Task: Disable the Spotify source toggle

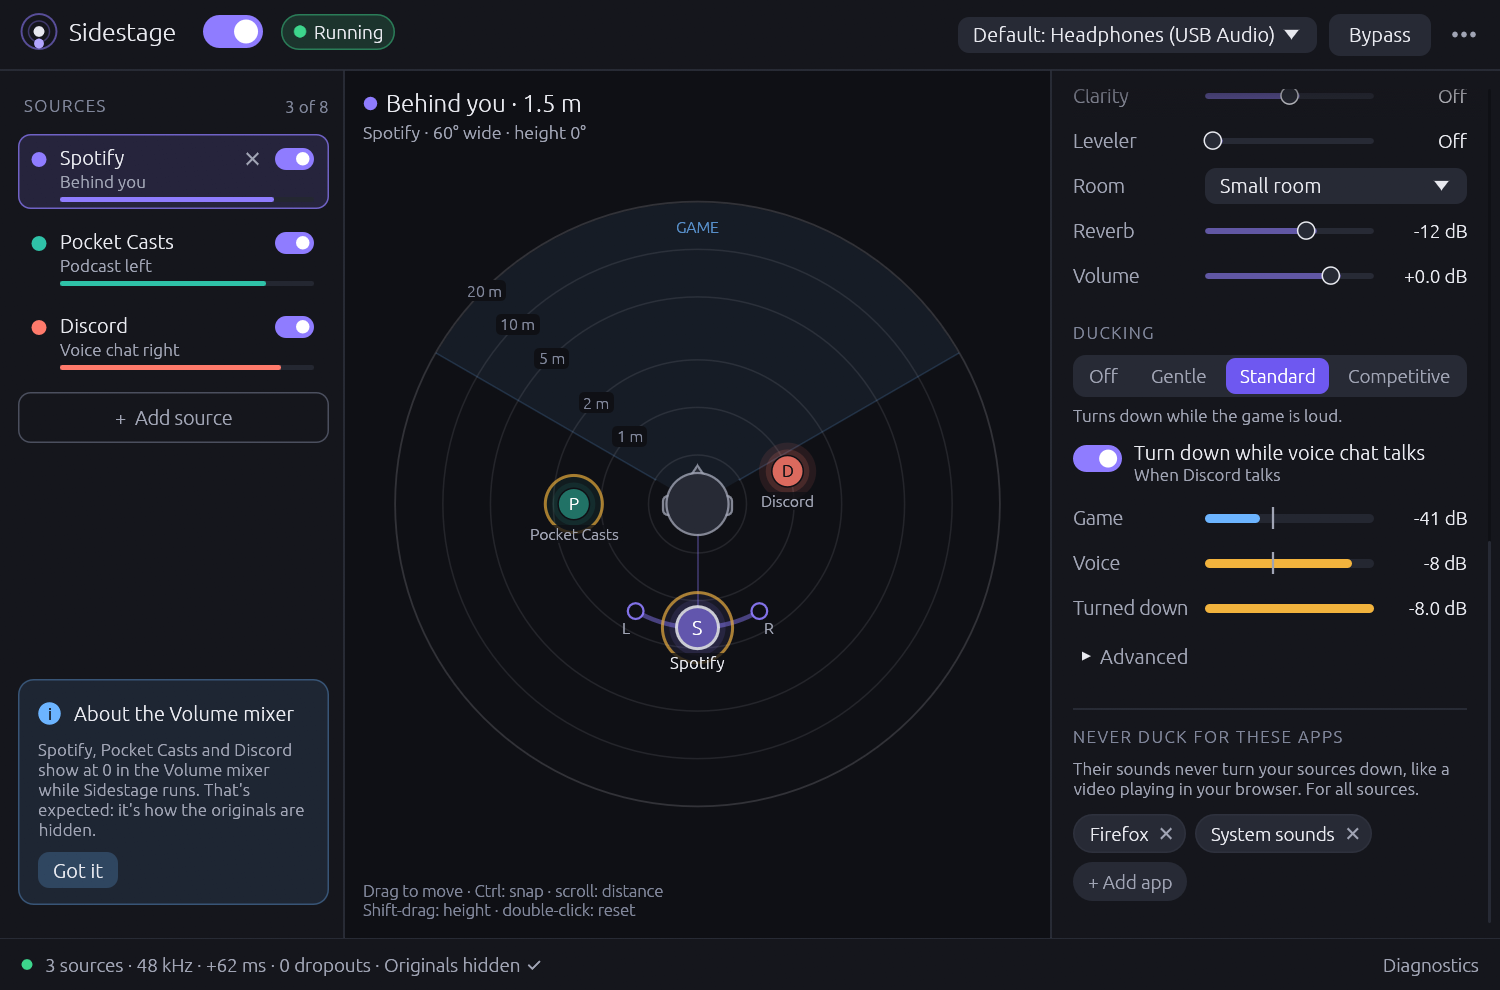Action: click(x=295, y=159)
